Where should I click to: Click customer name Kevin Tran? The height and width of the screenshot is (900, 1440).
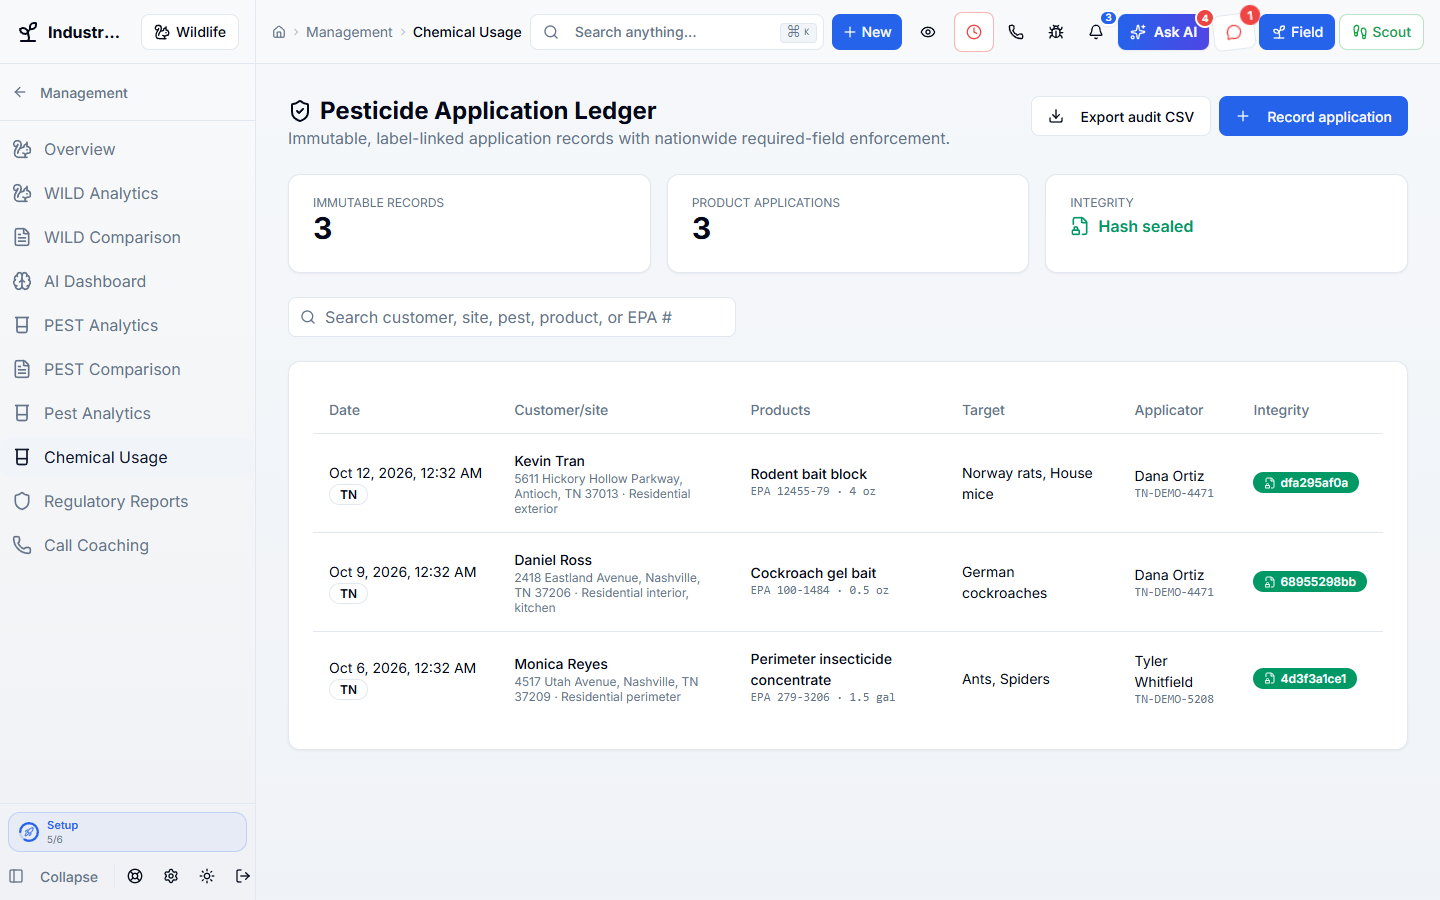(x=550, y=461)
